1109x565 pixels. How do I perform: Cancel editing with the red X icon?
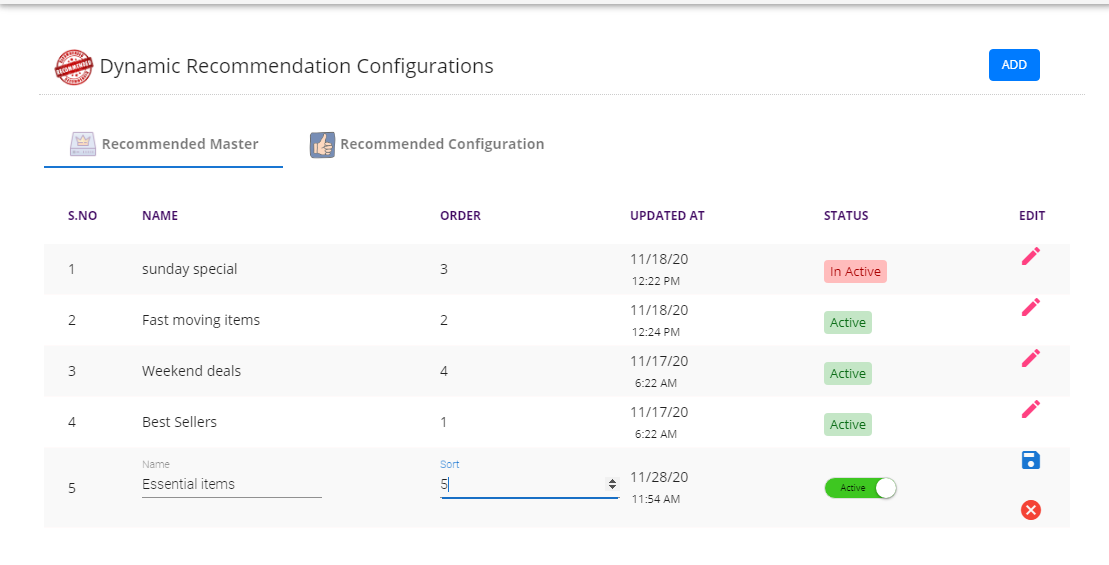click(1031, 510)
